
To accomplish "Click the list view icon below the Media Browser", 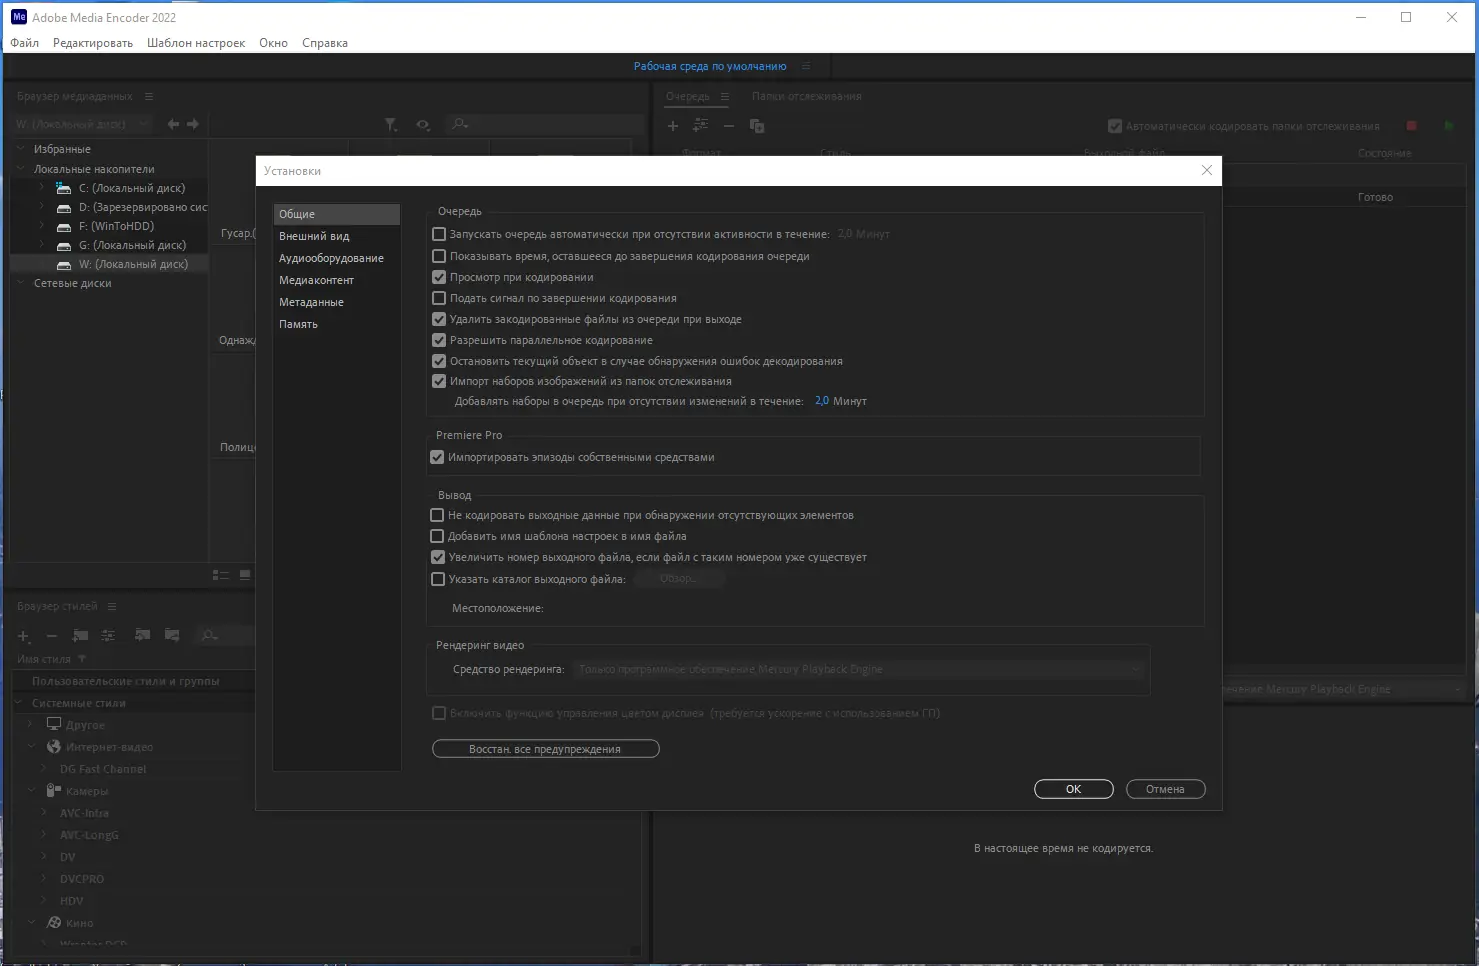I will pos(221,575).
